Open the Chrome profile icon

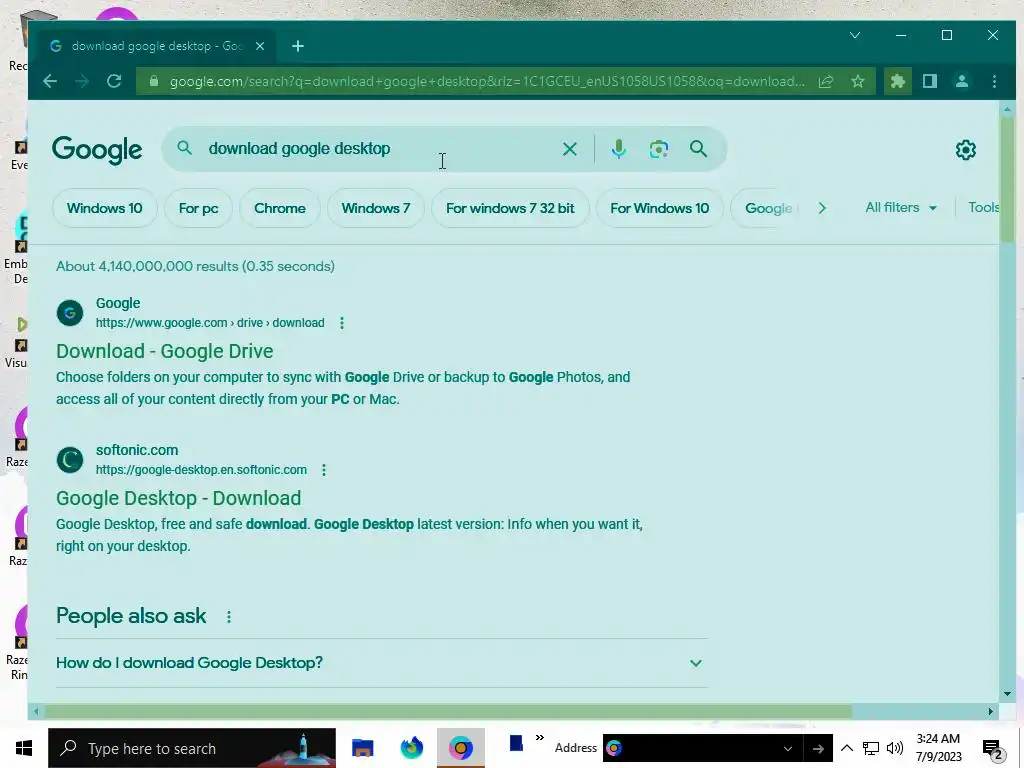tap(962, 81)
